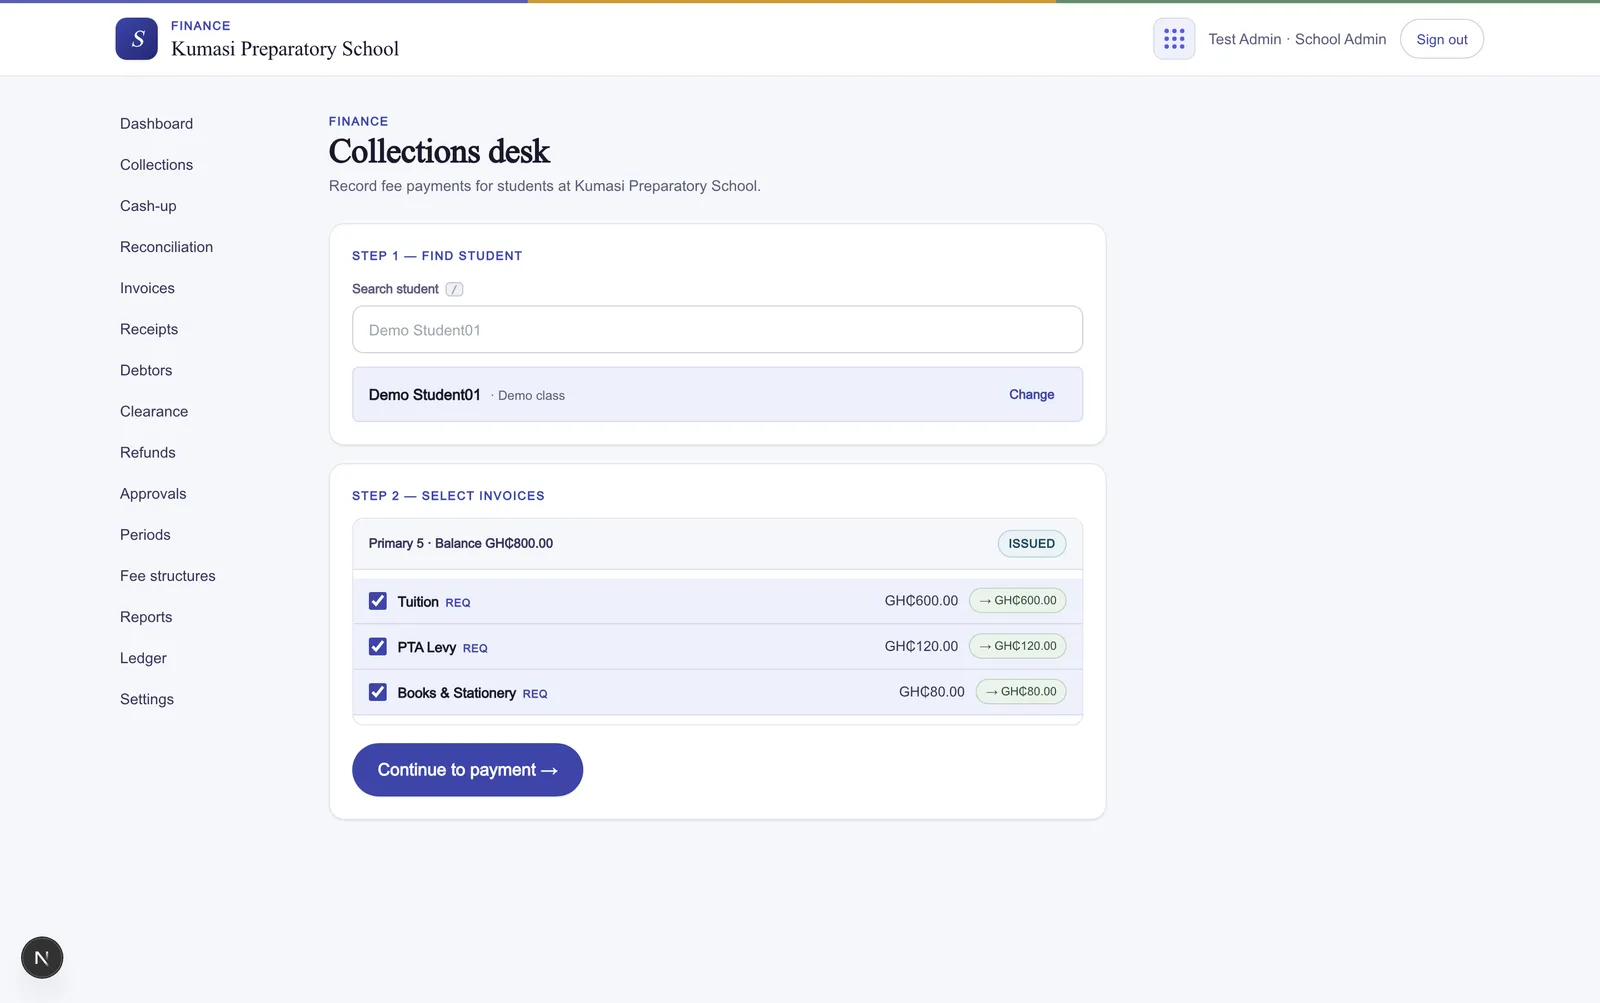The height and width of the screenshot is (1003, 1600).
Task: Open Invoices in sidebar
Action: tap(147, 288)
